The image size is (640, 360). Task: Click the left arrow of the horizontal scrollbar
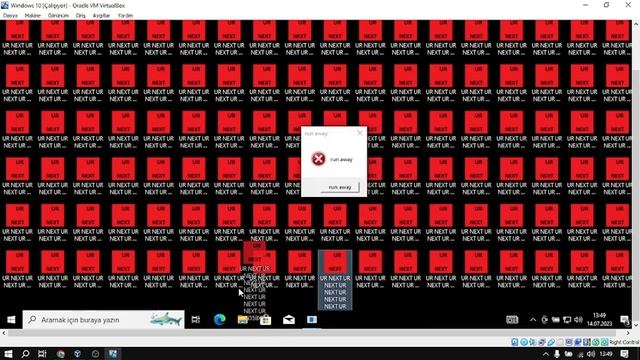4,333
